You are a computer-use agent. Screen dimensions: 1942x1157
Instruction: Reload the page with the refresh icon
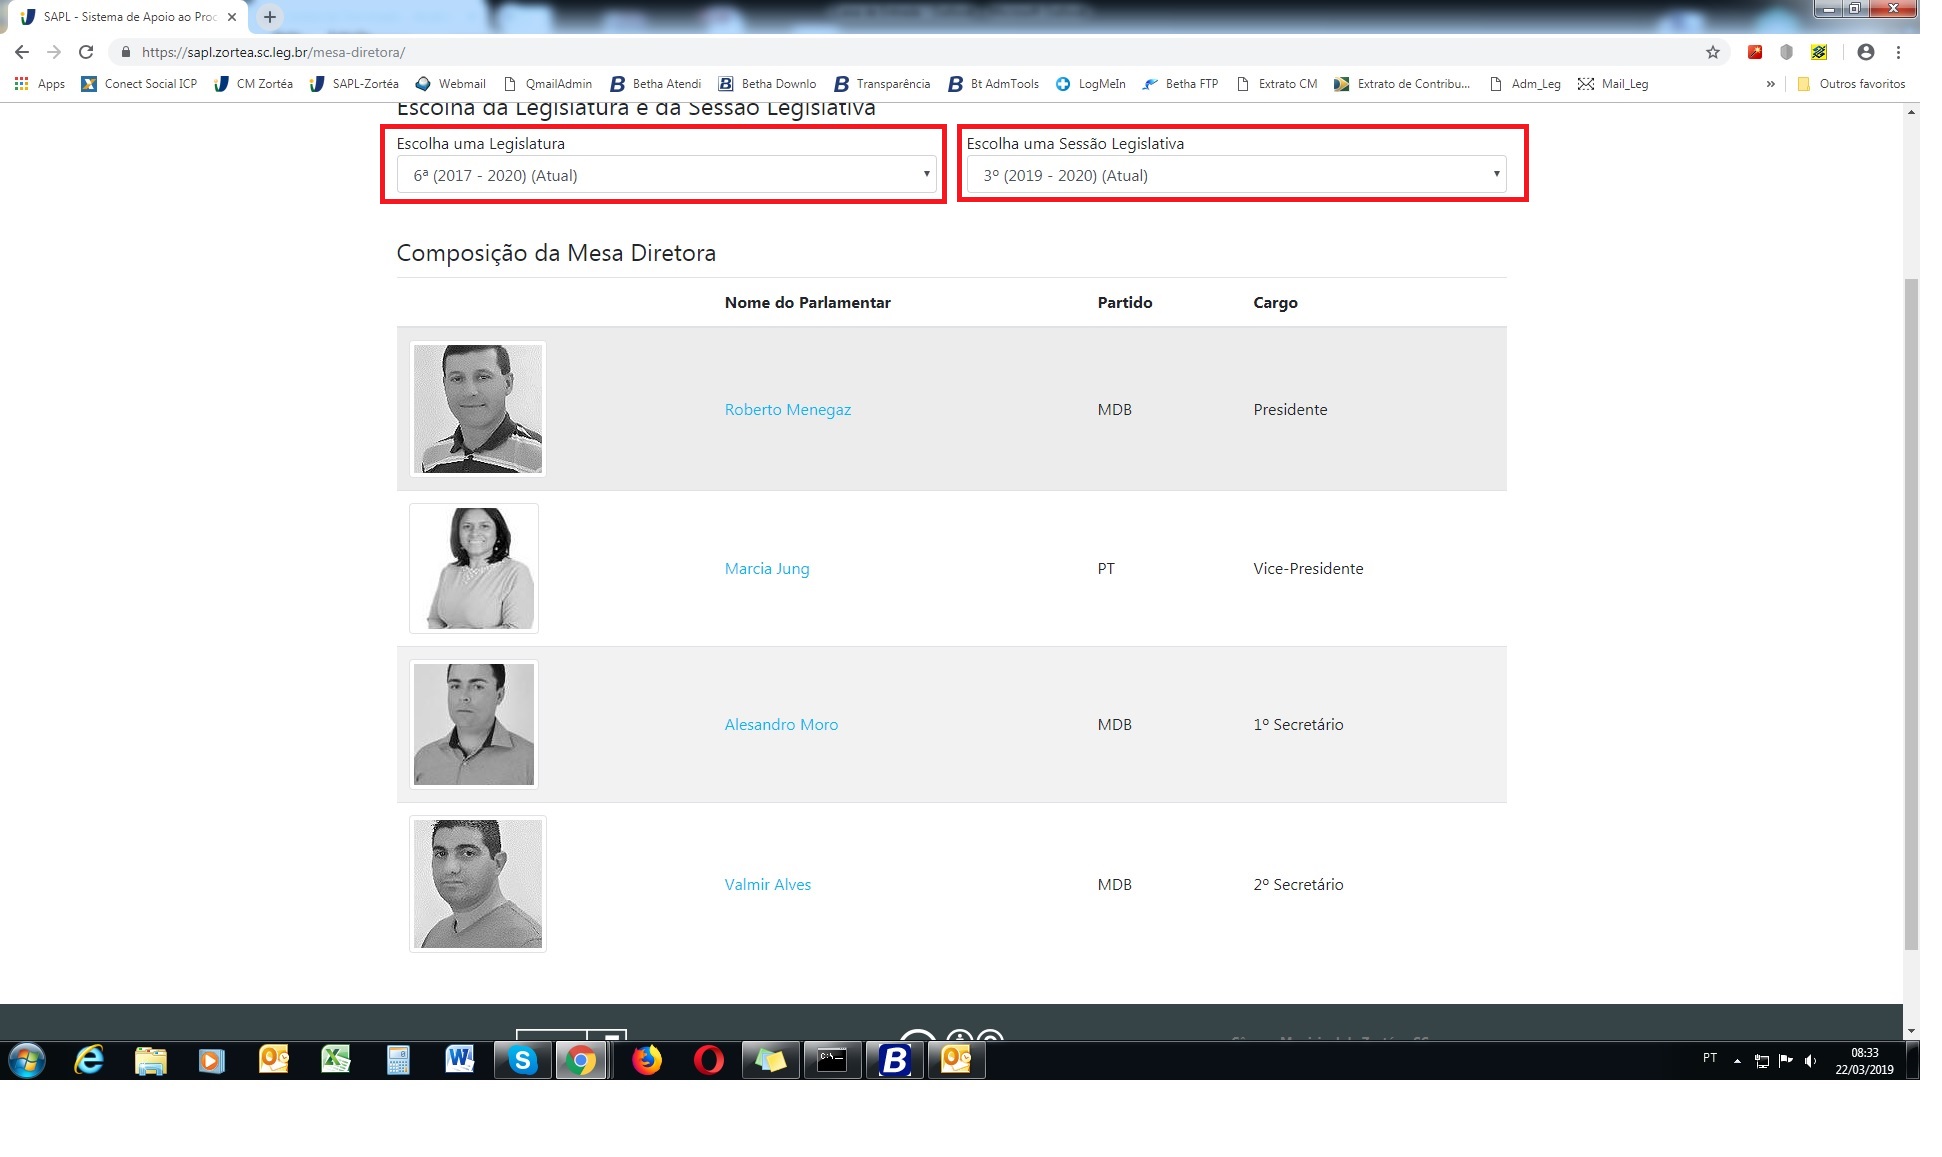(86, 52)
